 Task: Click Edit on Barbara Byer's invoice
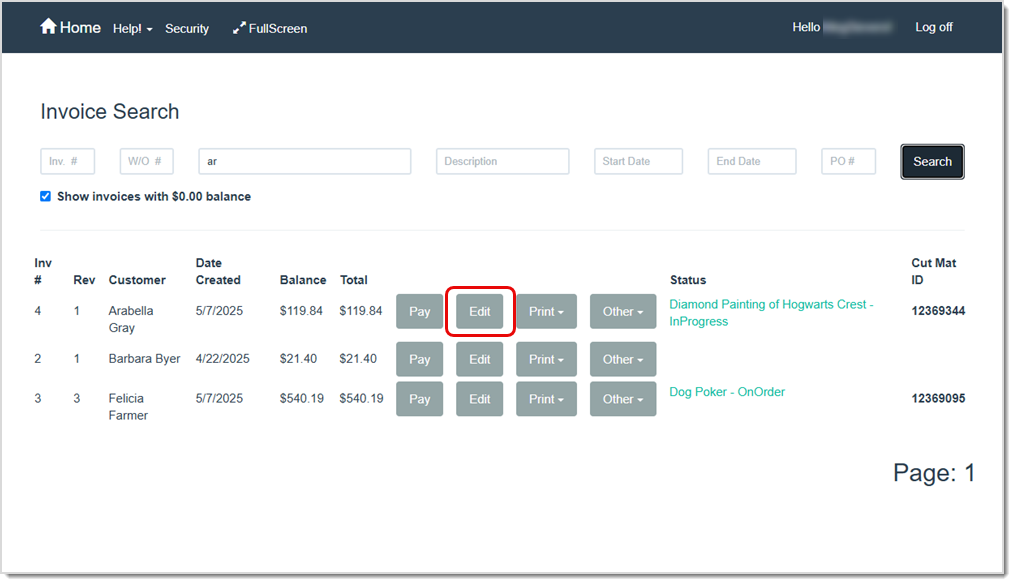[x=479, y=358]
